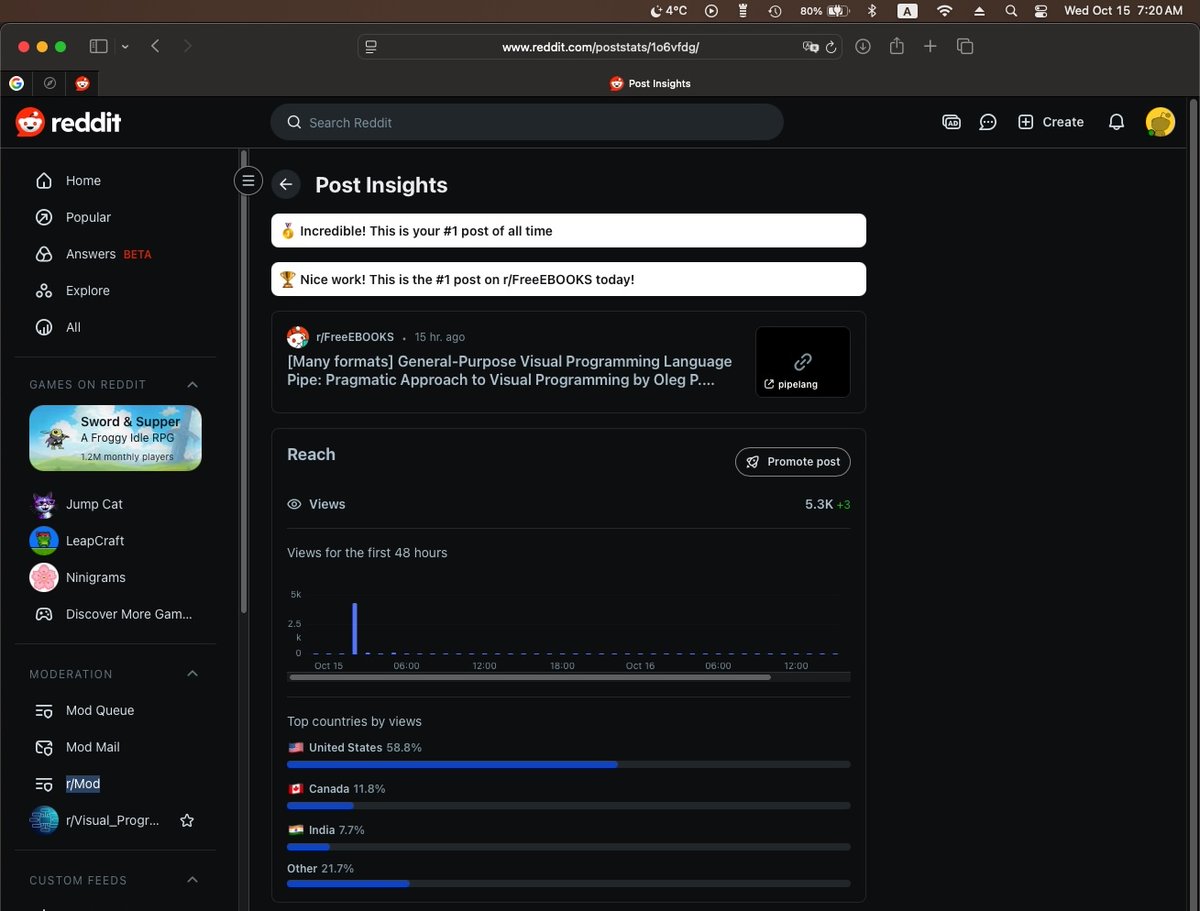Click the circular hamburger sidebar icon
Viewport: 1200px width, 911px height.
point(248,180)
